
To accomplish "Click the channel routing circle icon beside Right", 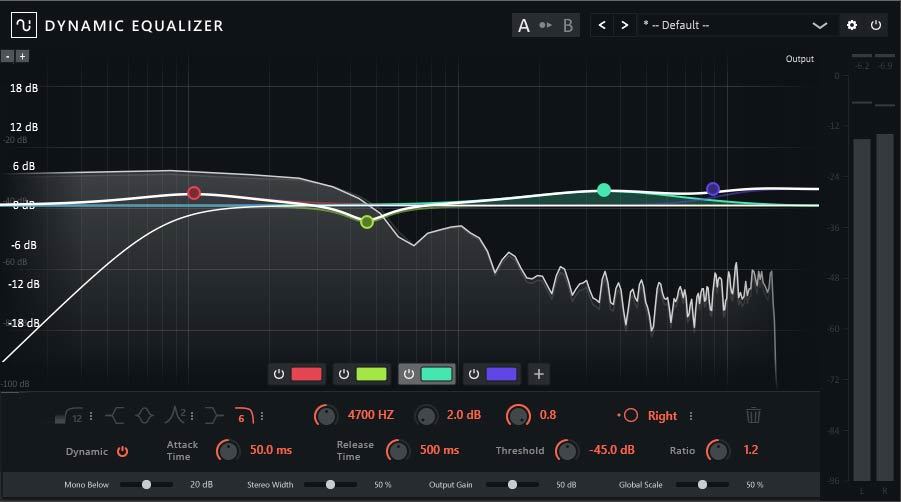I will click(x=630, y=415).
